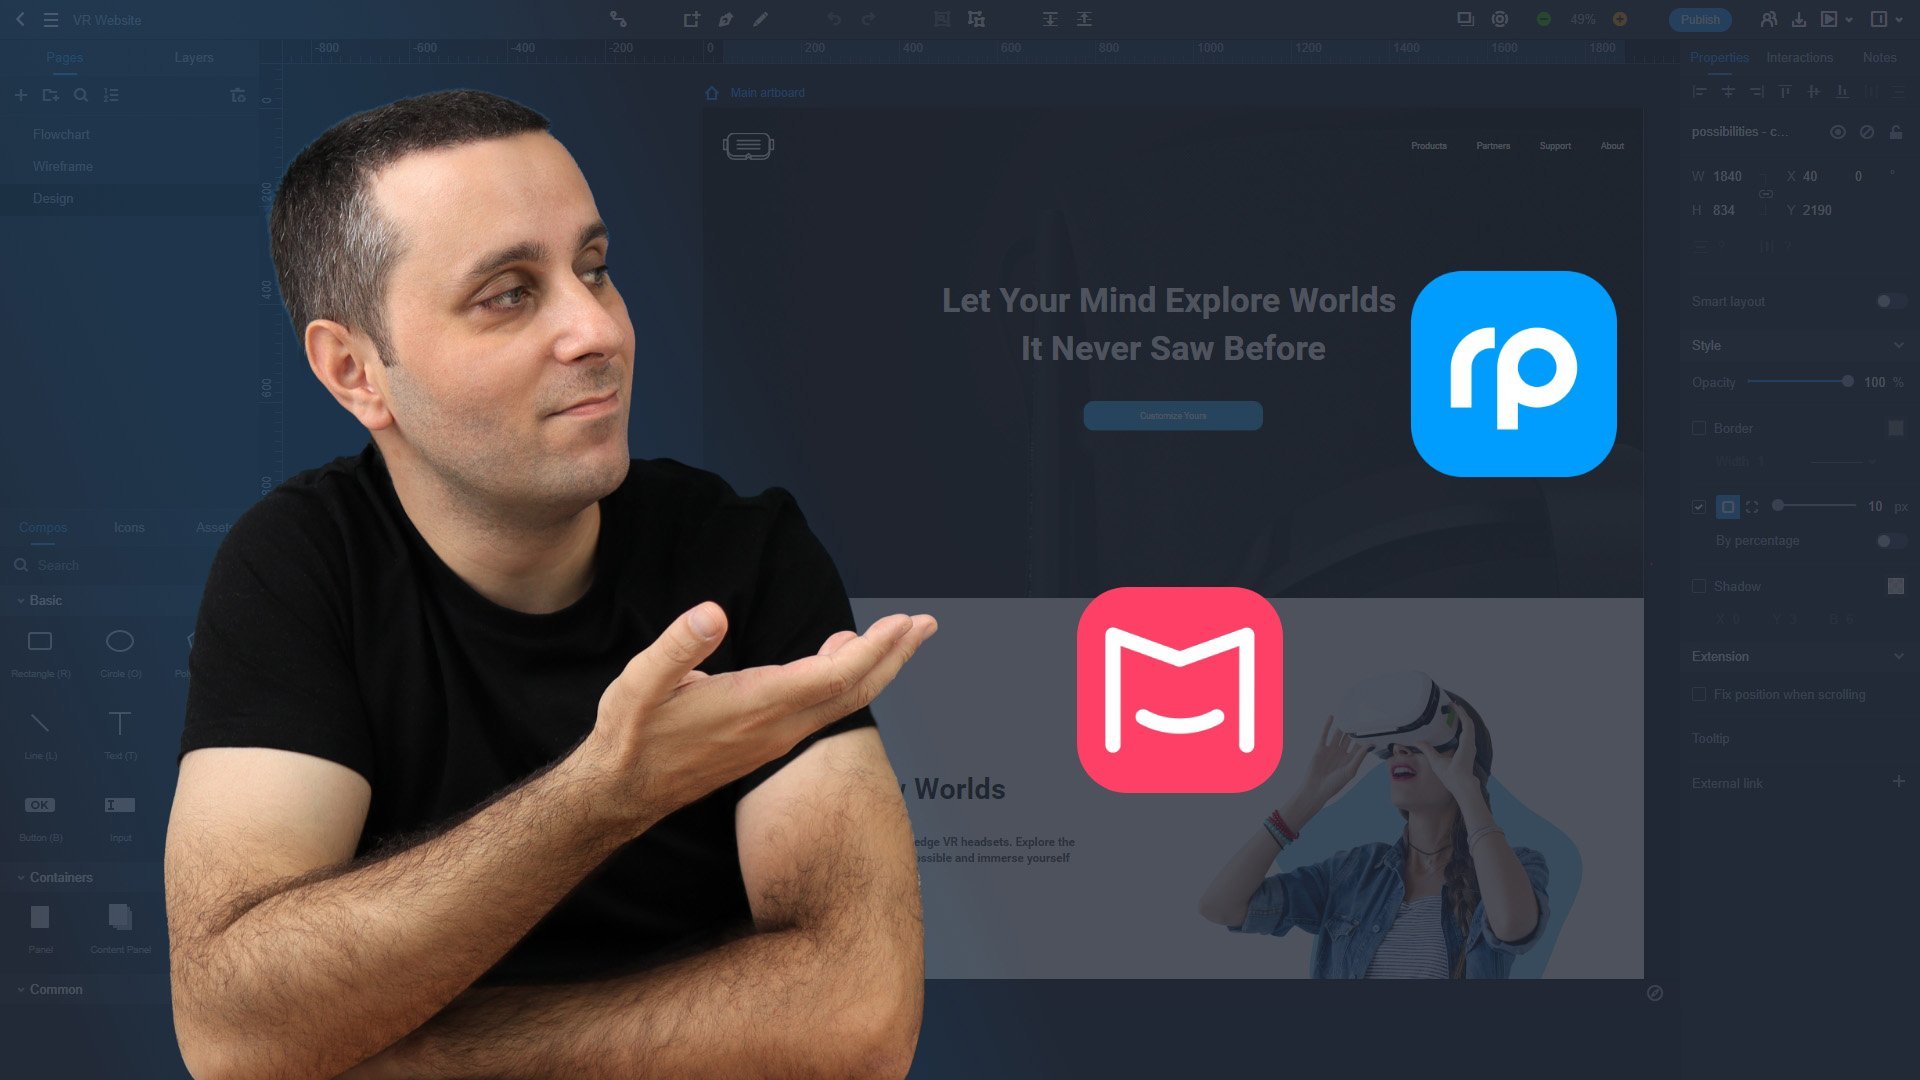Switch to the Pages tab

(65, 57)
